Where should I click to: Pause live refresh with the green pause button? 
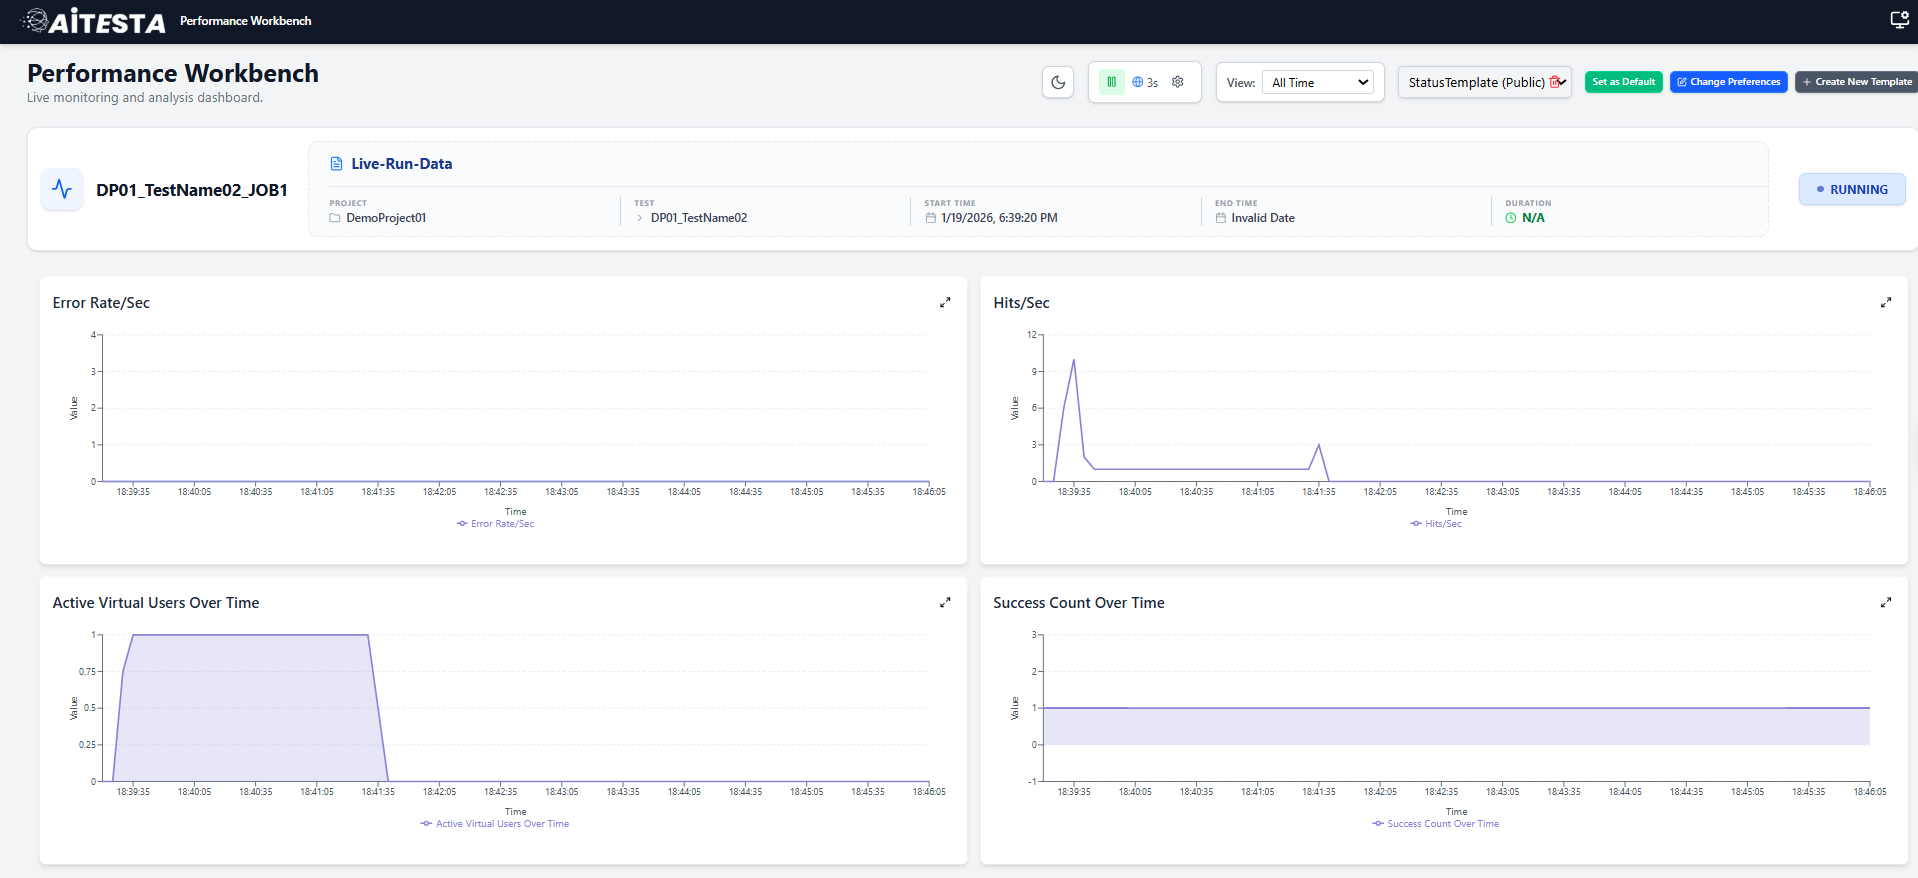1111,82
